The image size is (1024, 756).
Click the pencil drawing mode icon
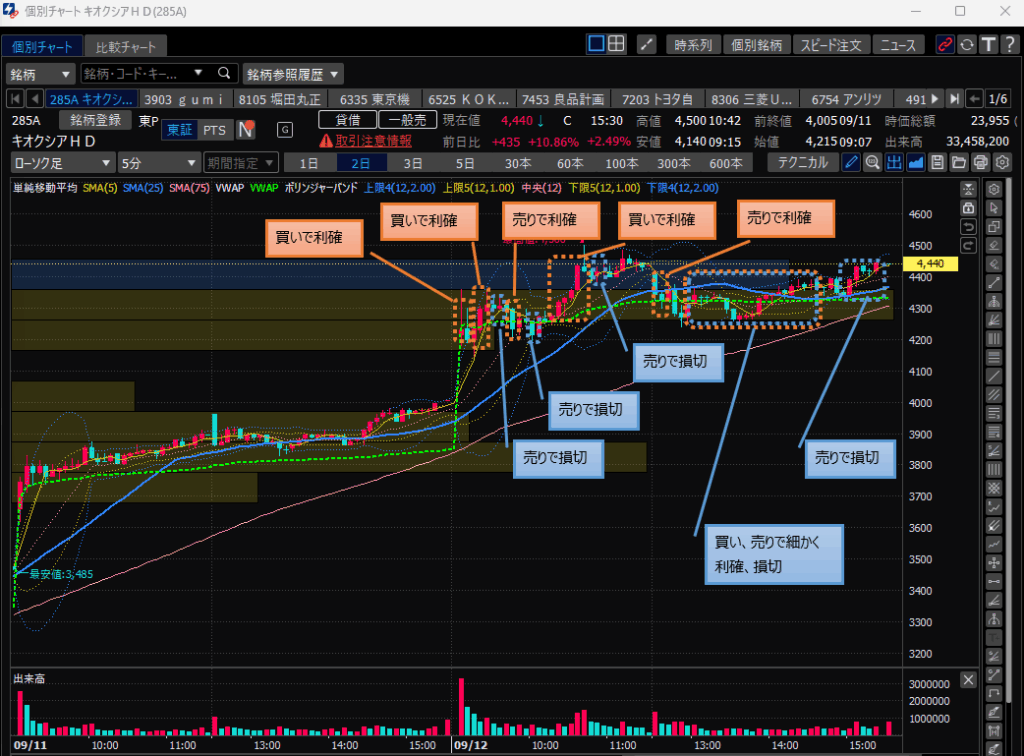coord(851,163)
